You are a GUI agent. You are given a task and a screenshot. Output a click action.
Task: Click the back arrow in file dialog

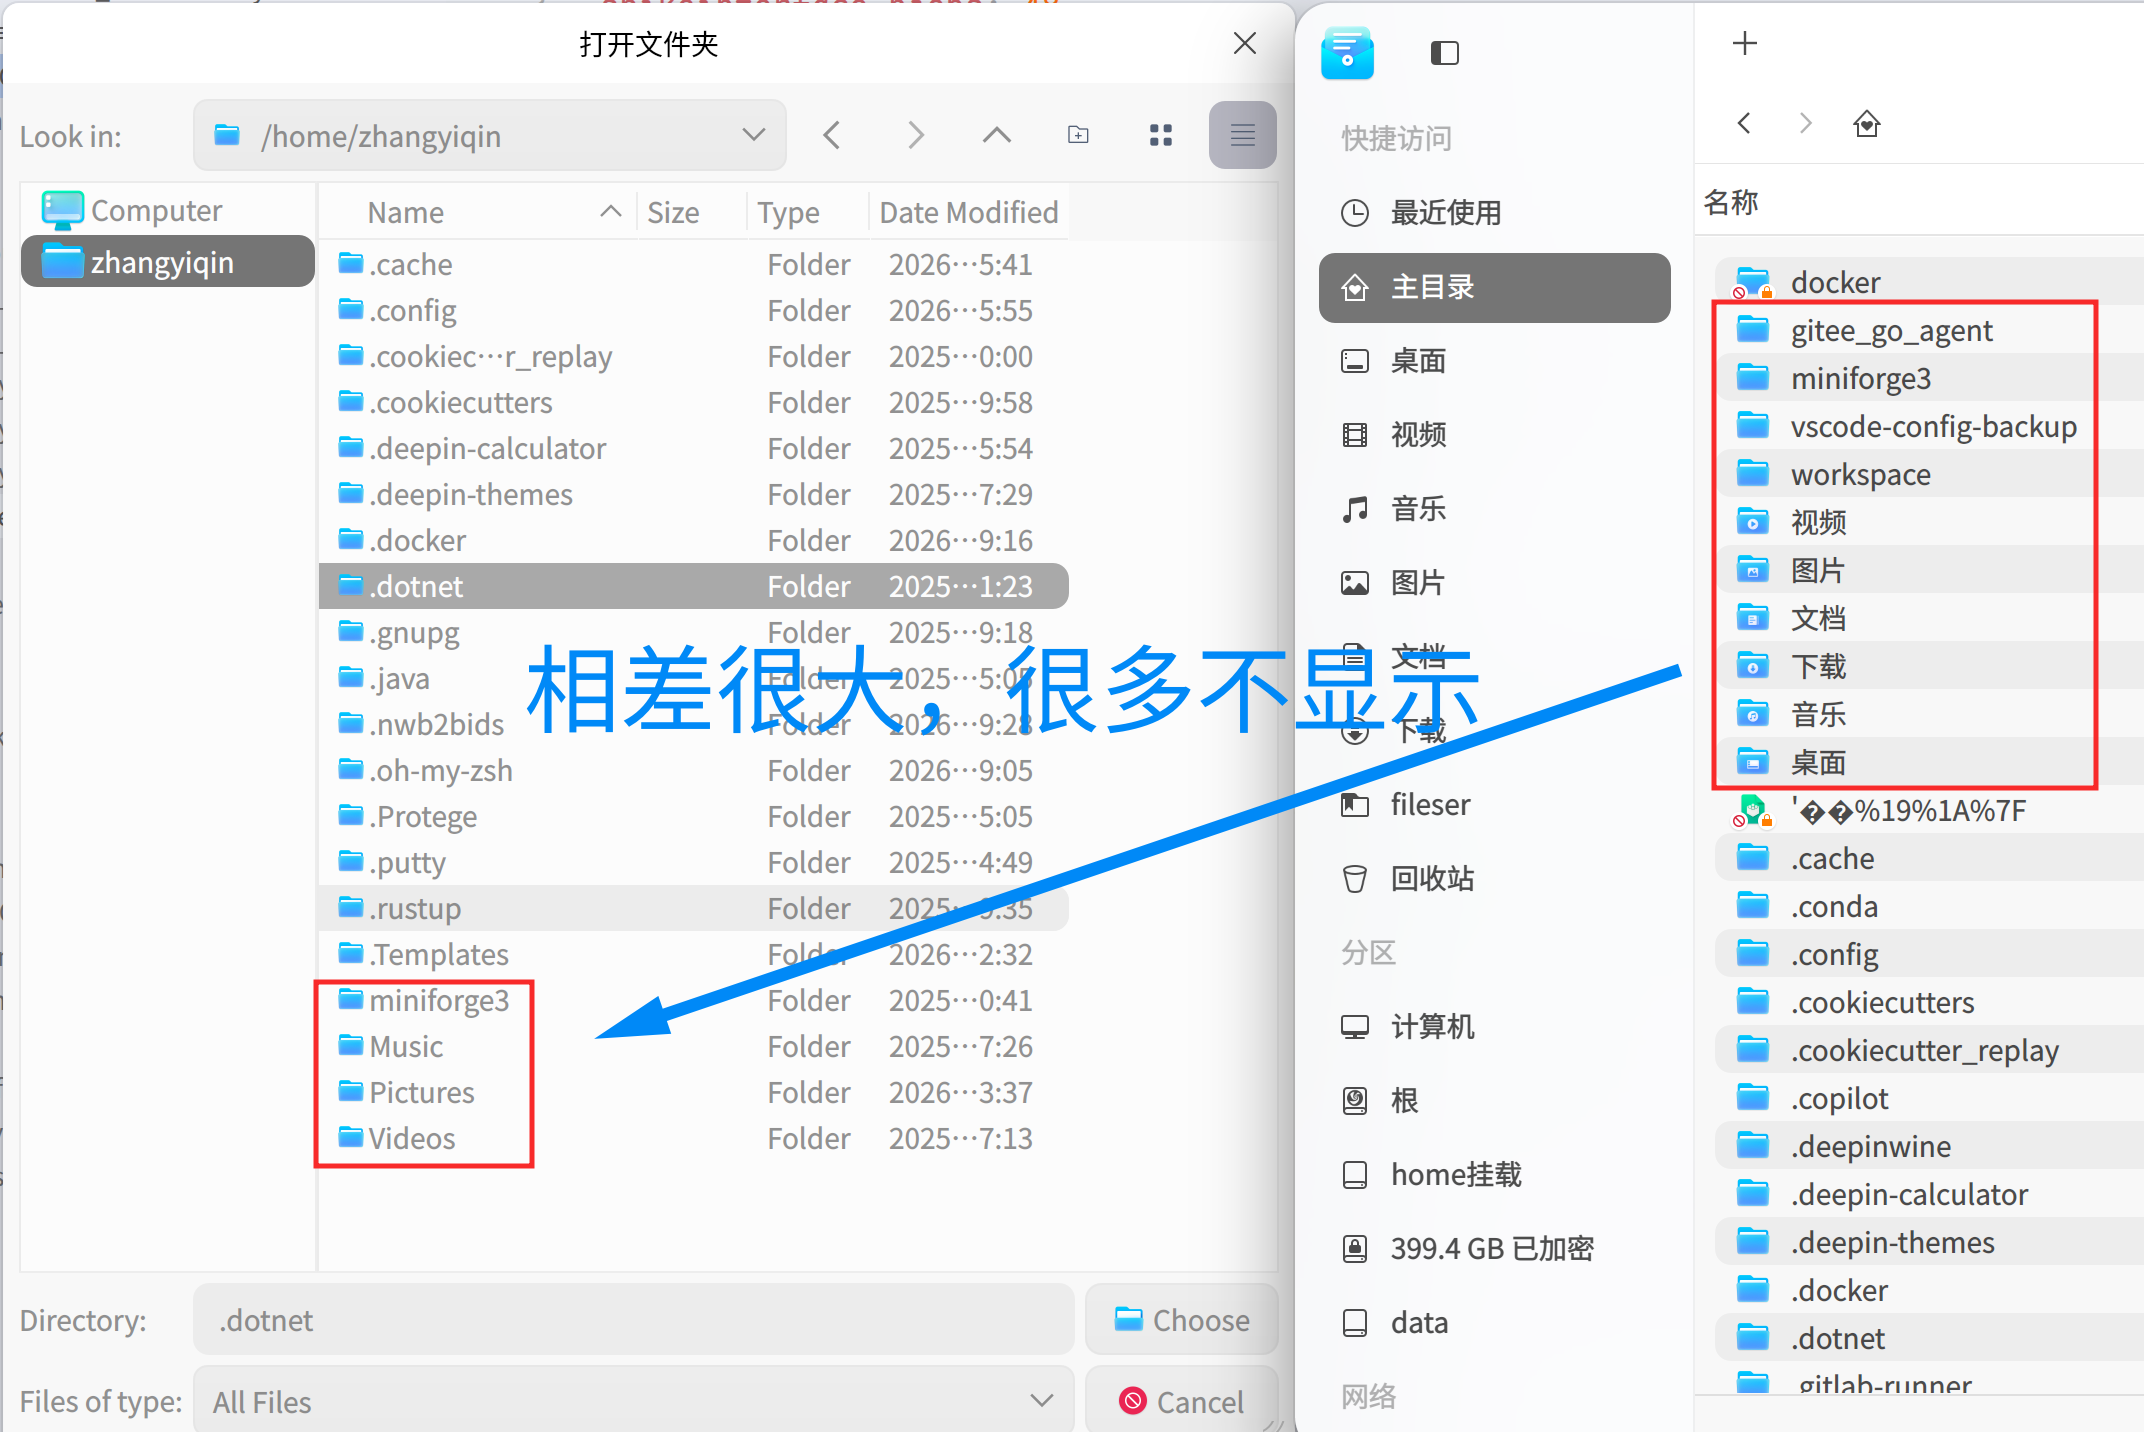coord(832,135)
